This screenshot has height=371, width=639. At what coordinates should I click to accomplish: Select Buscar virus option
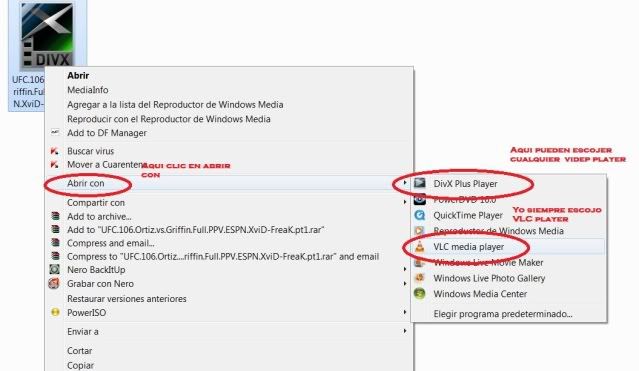click(x=90, y=151)
